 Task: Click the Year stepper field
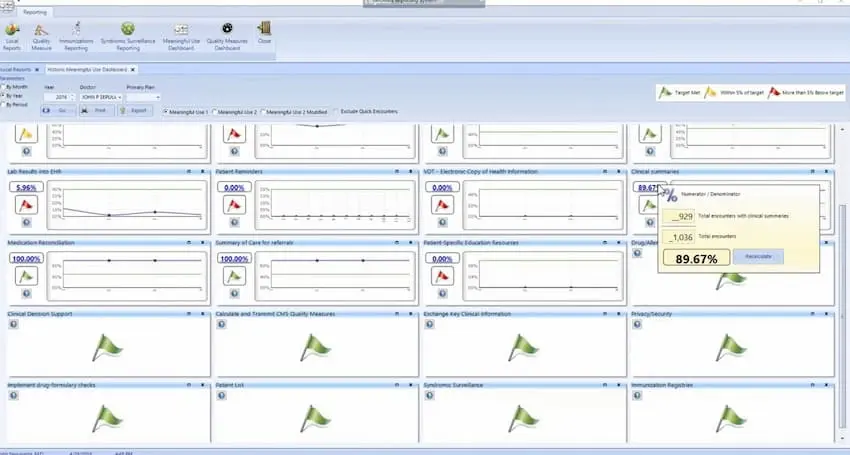[x=59, y=97]
